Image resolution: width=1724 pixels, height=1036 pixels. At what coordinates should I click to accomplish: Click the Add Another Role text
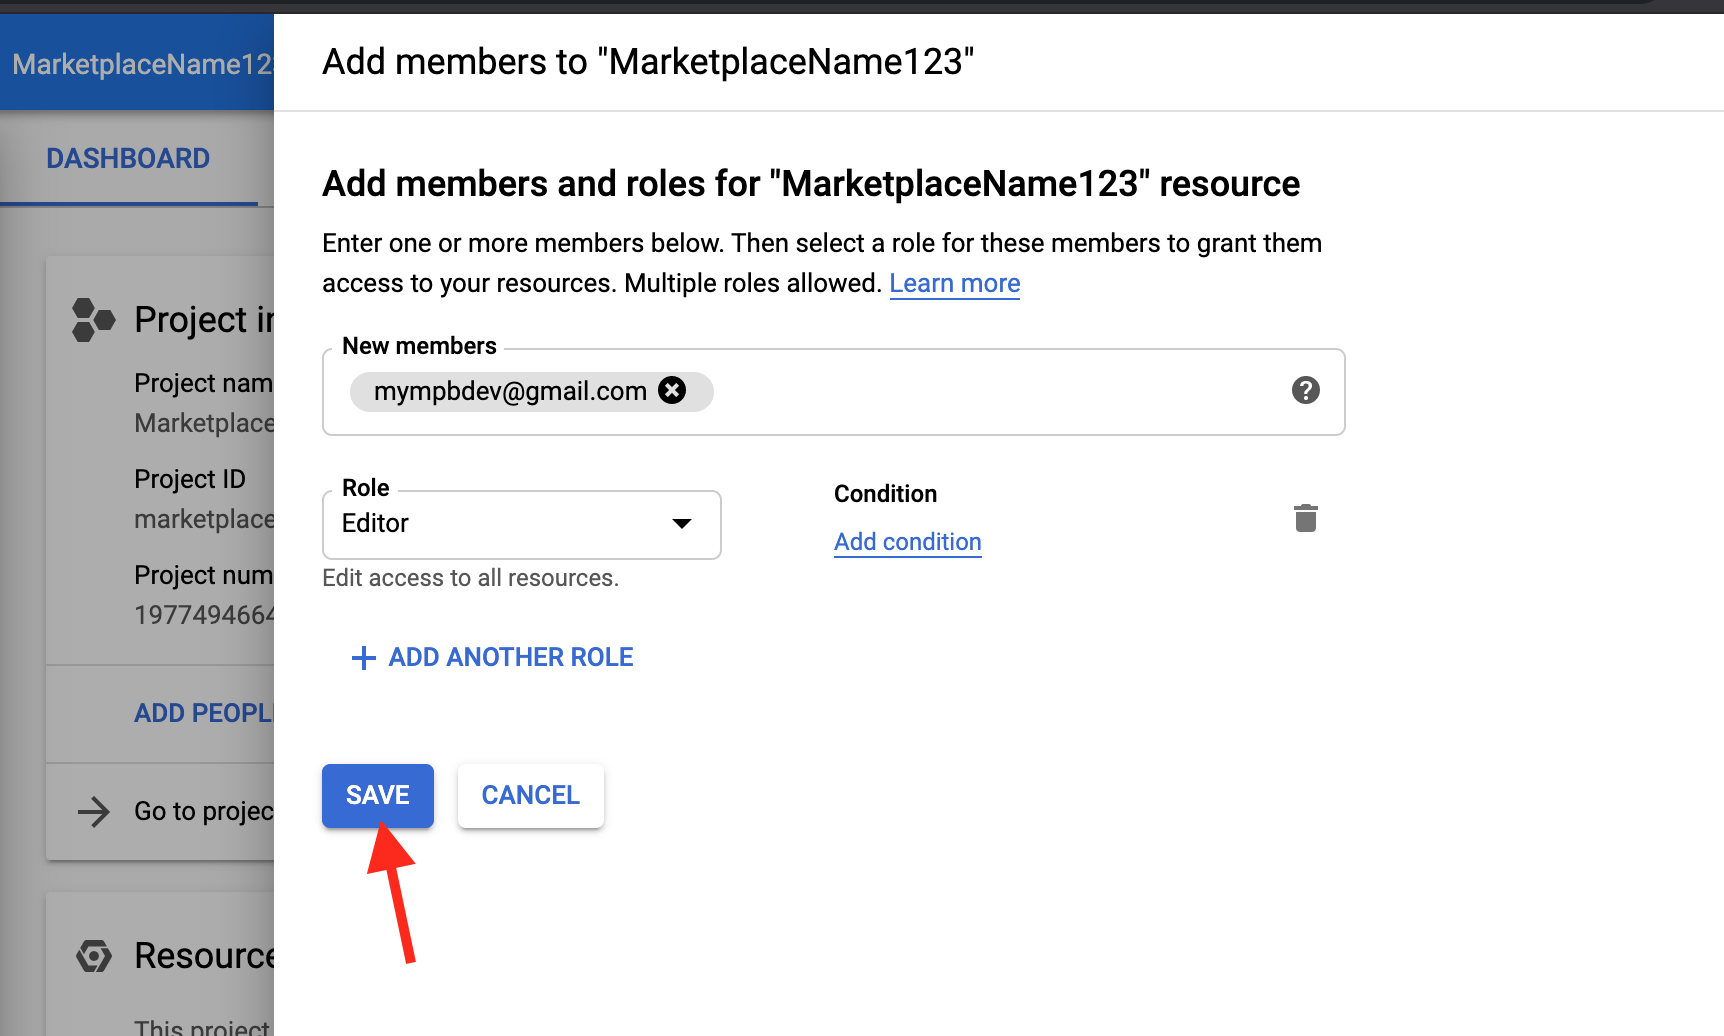510,657
